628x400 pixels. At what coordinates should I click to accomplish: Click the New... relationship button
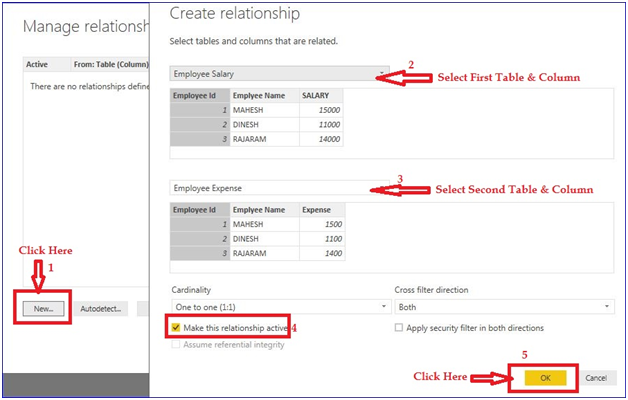43,309
